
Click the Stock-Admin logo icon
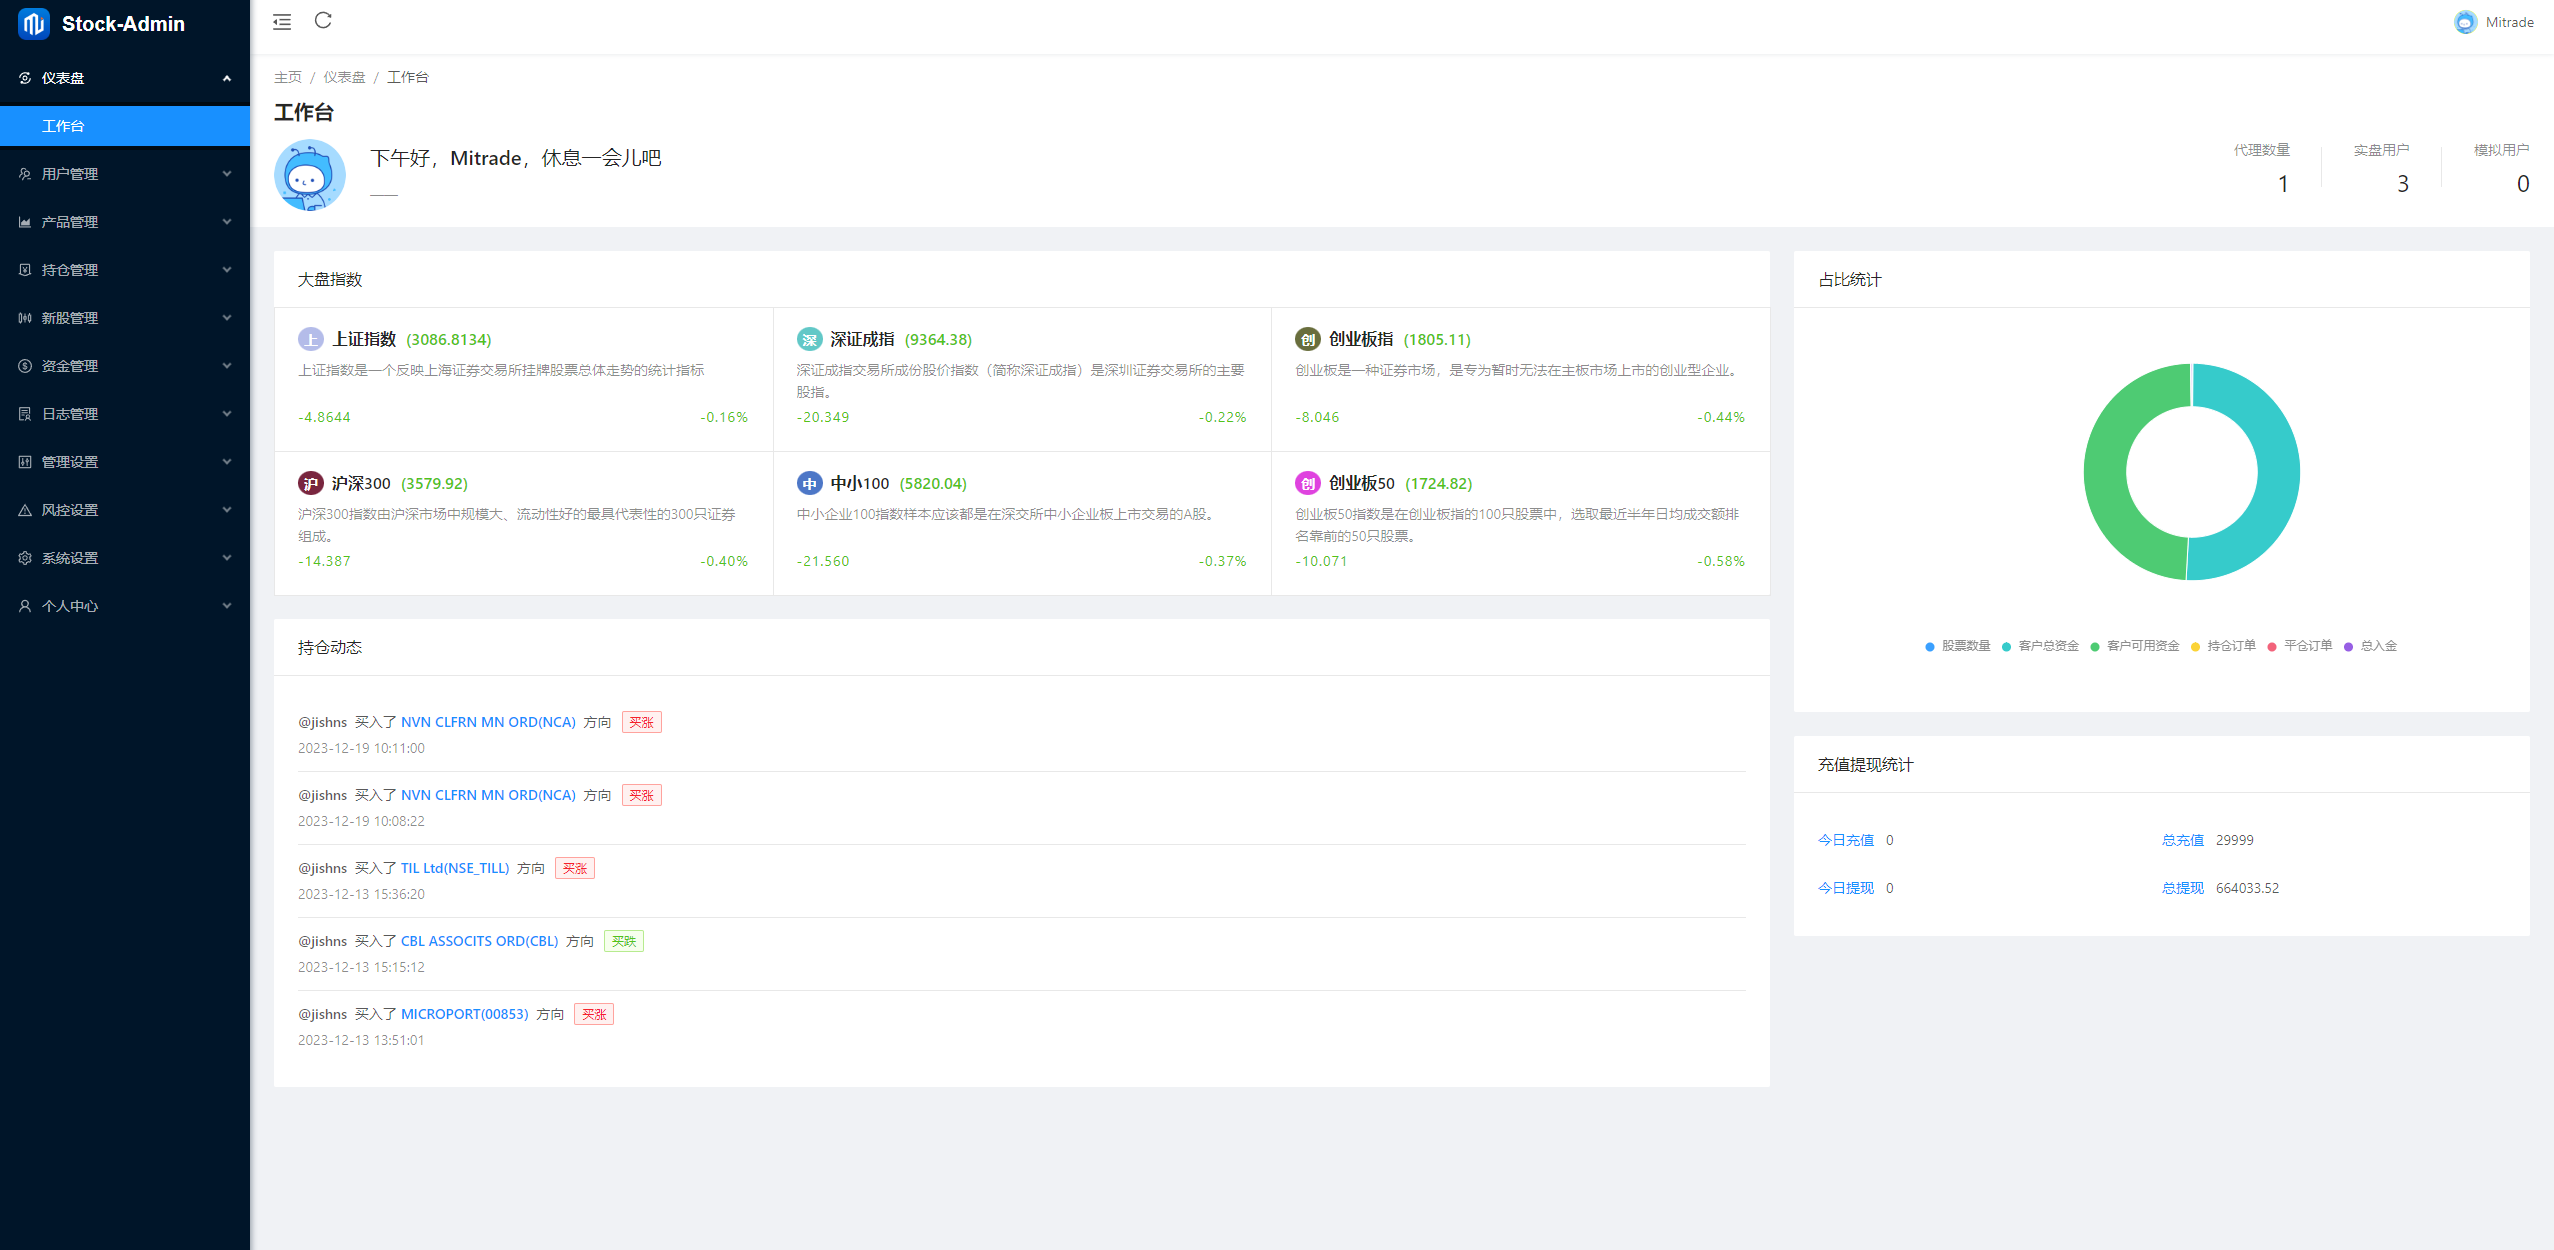33,24
